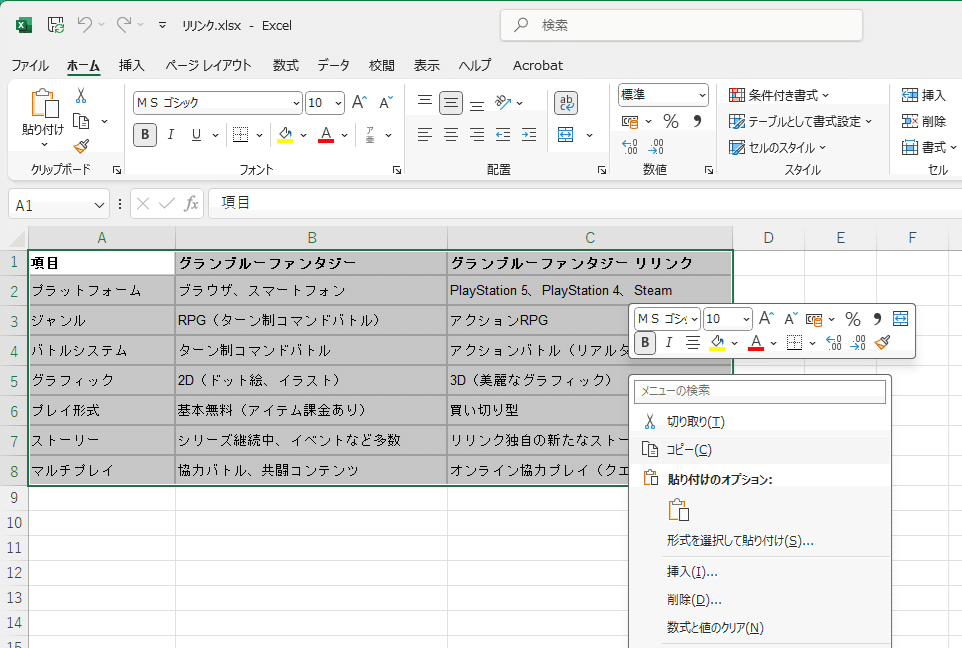Click the メニューの検索 field

[x=760, y=391]
